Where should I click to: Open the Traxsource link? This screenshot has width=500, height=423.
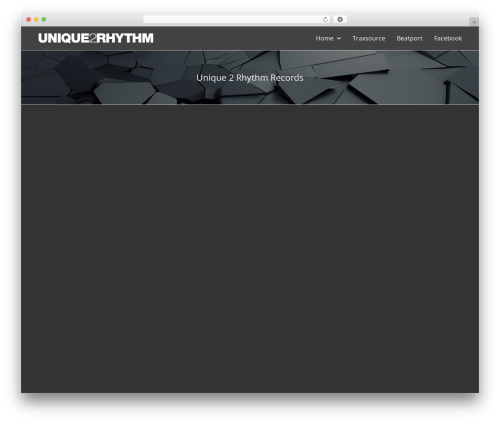[369, 38]
